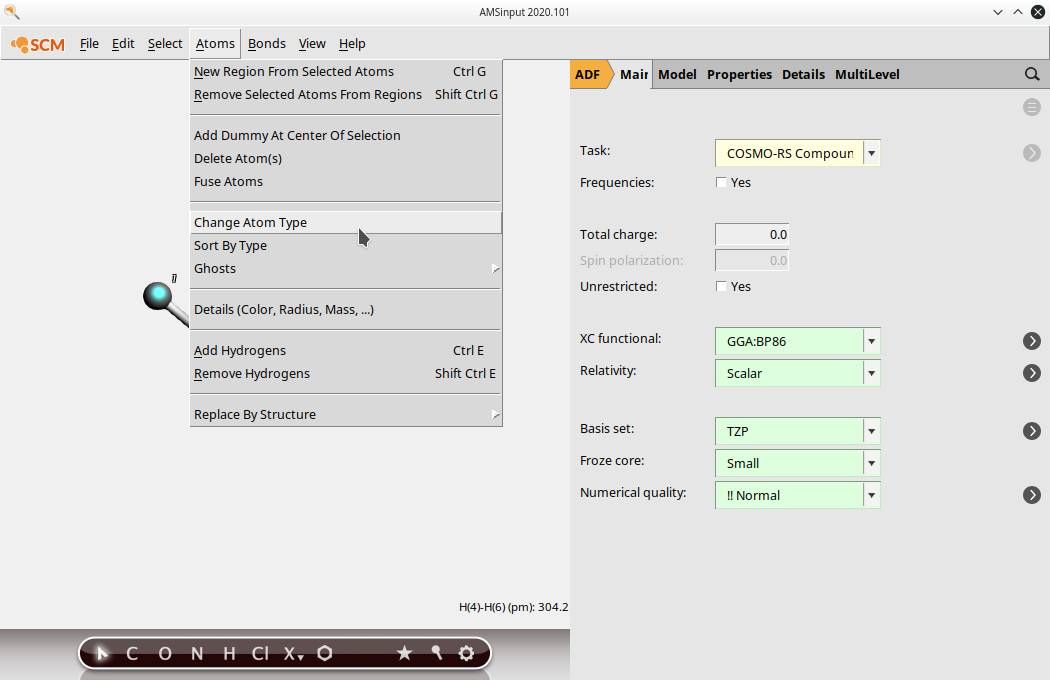
Task: Open the Basis set dropdown
Action: coord(798,431)
